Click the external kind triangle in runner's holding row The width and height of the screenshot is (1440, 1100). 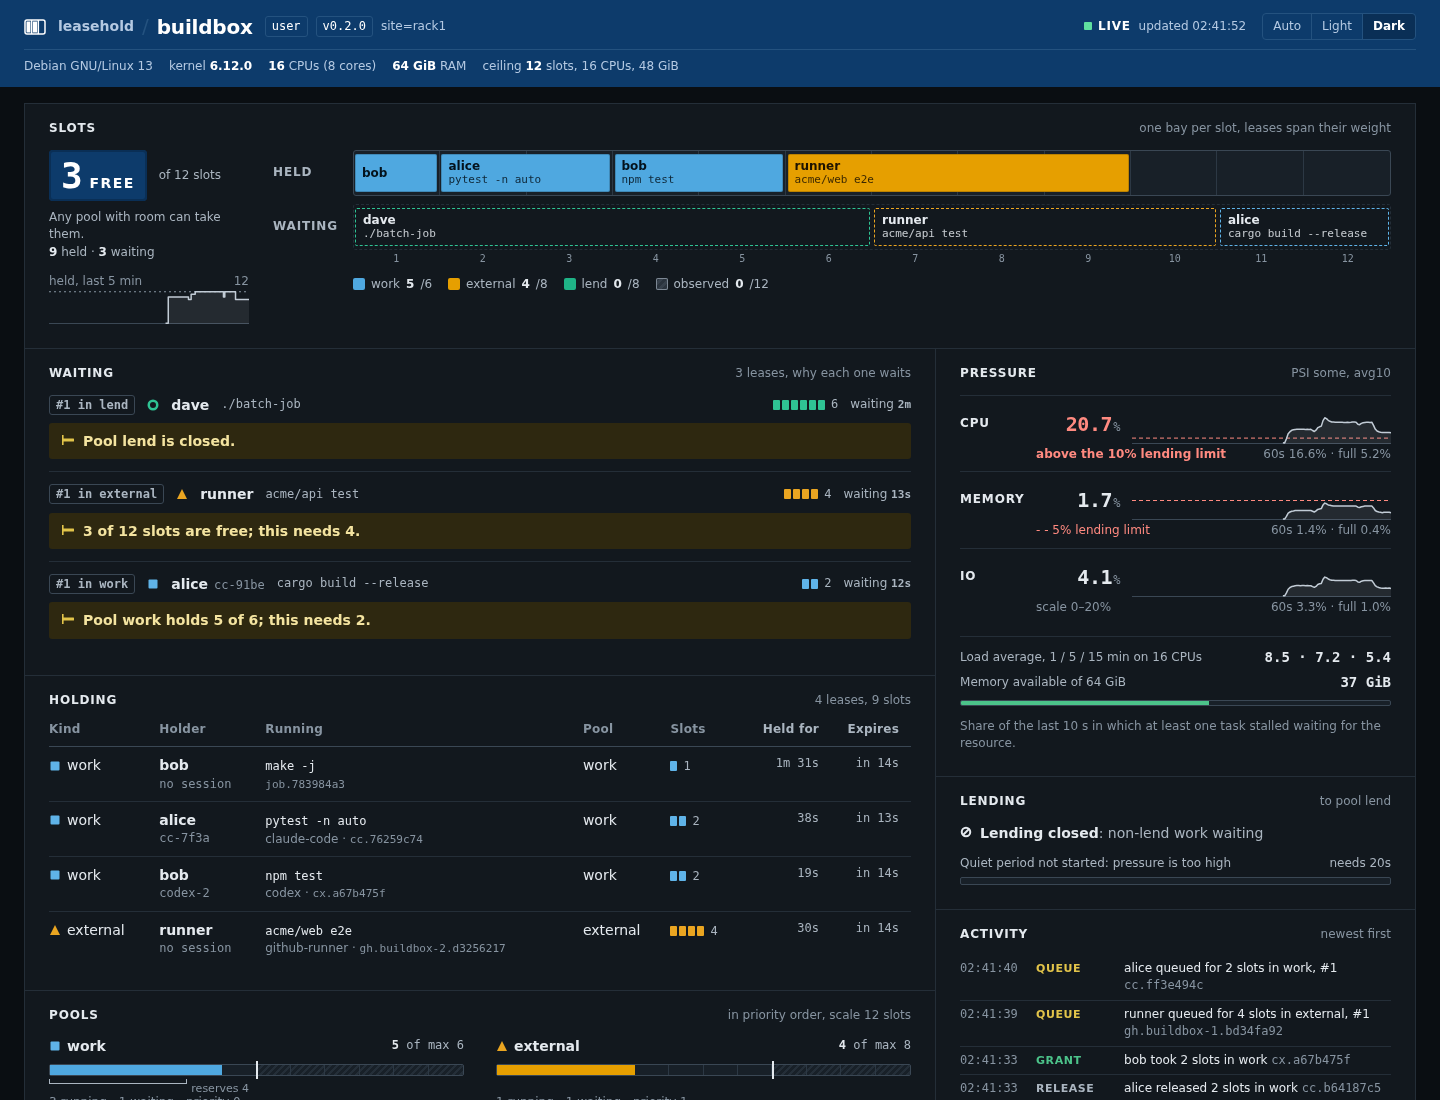pos(55,930)
